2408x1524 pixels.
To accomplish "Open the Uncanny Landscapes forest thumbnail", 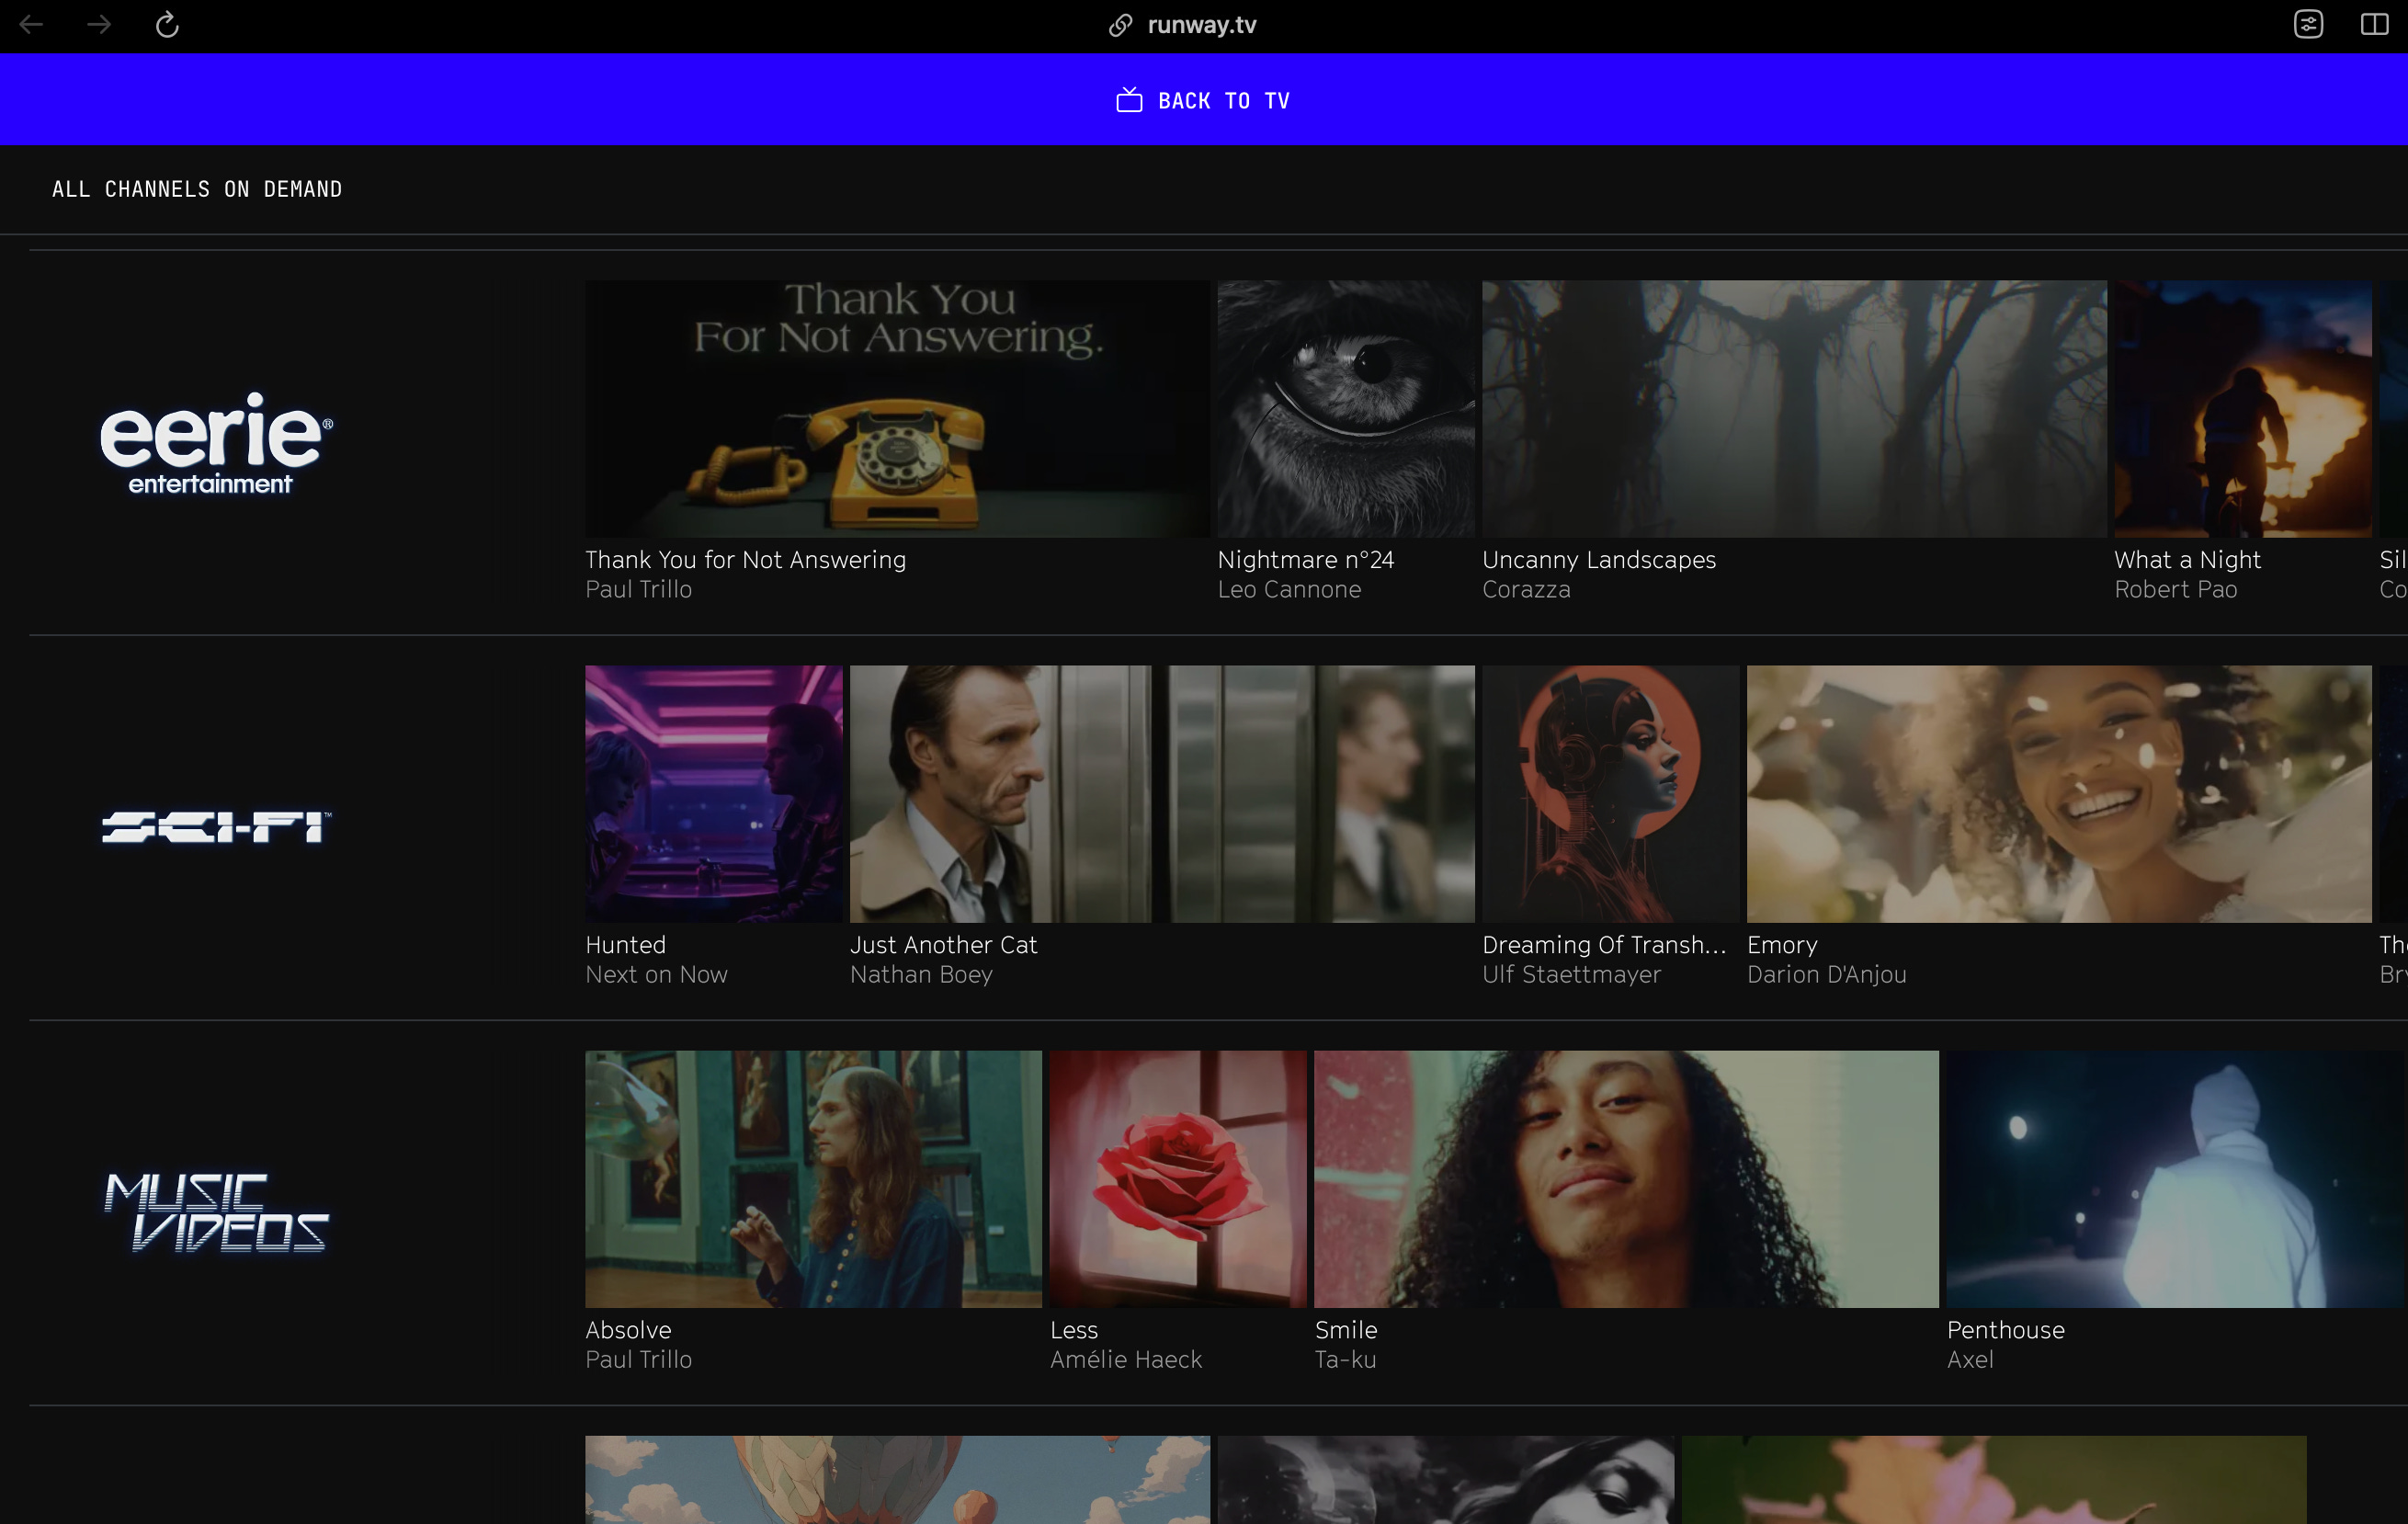I will point(1793,408).
